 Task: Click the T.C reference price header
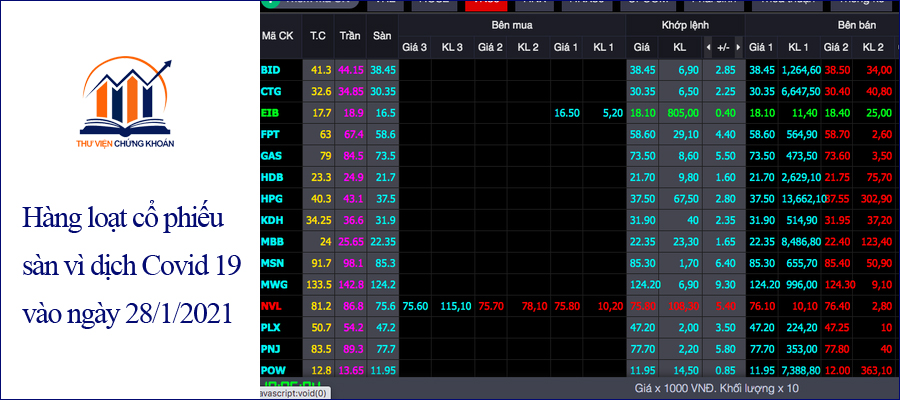pyautogui.click(x=318, y=36)
